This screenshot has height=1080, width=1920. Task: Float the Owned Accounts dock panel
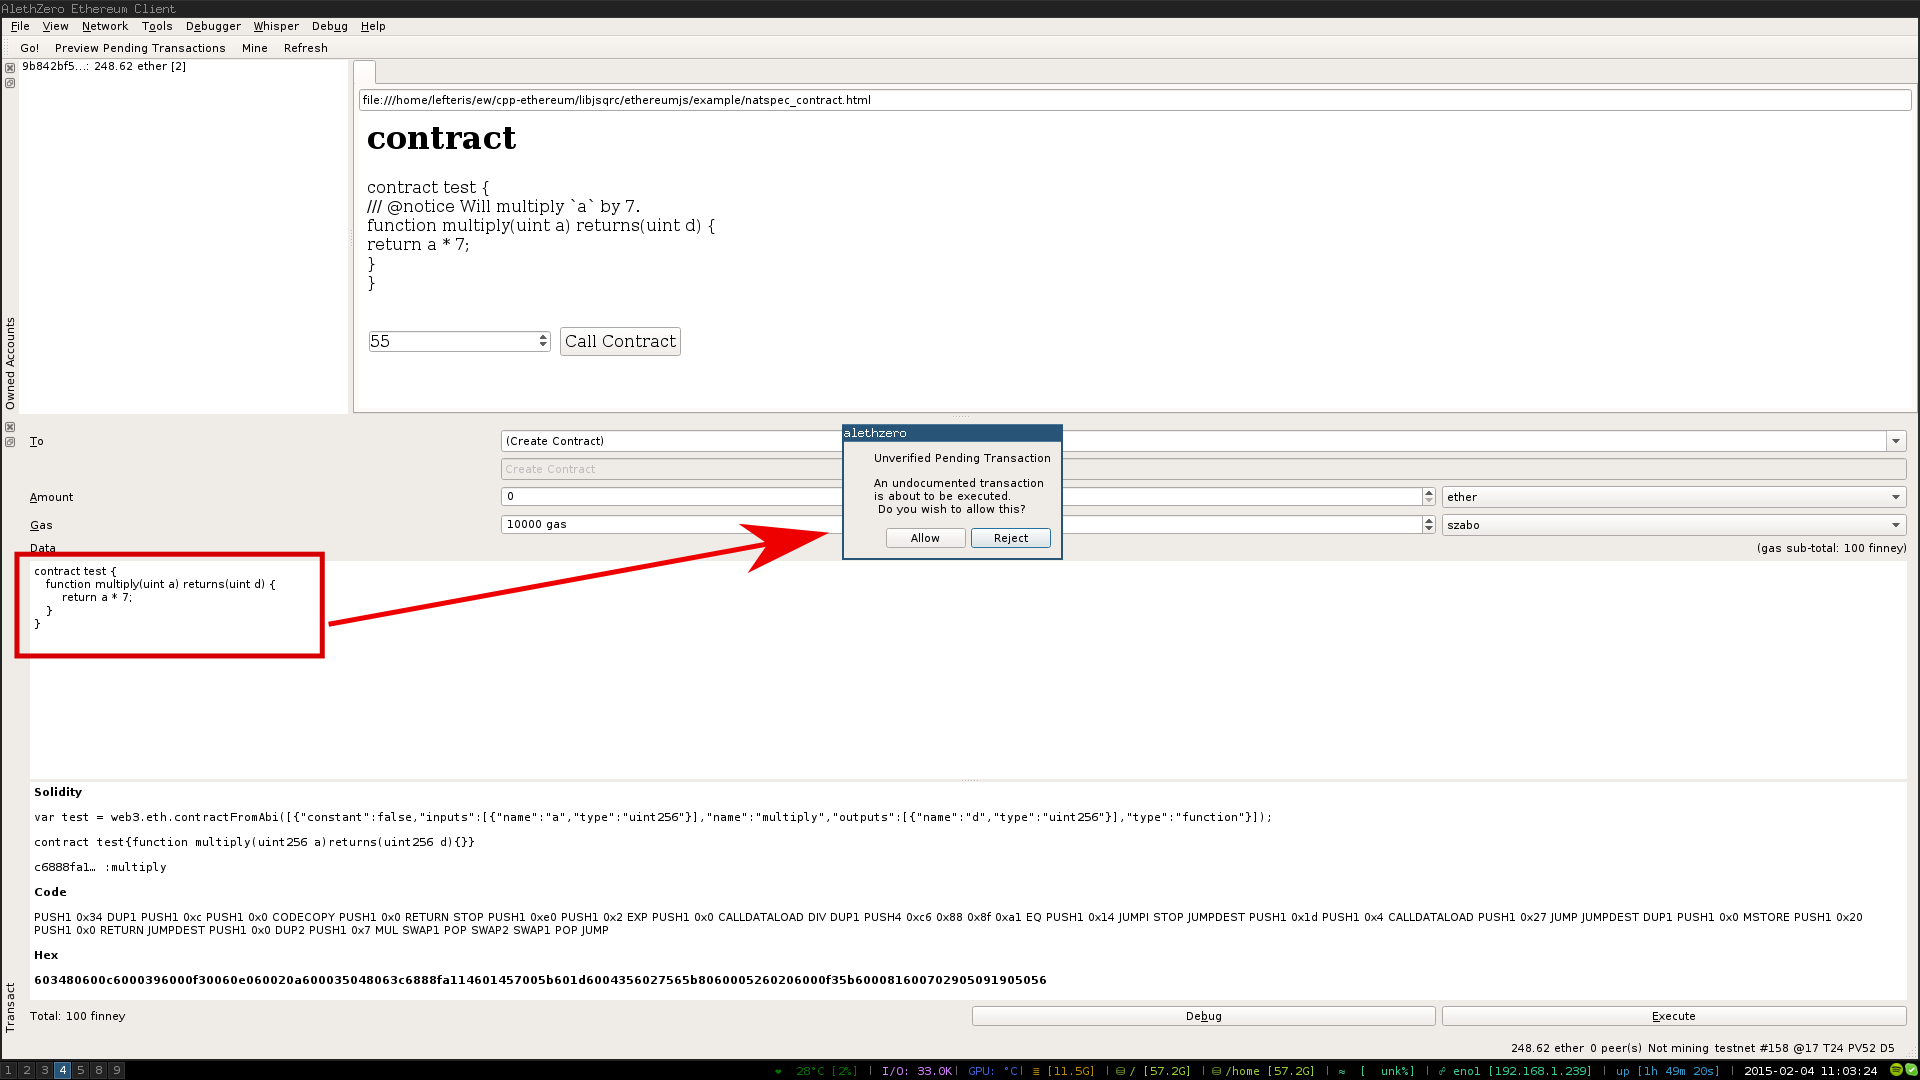point(10,83)
